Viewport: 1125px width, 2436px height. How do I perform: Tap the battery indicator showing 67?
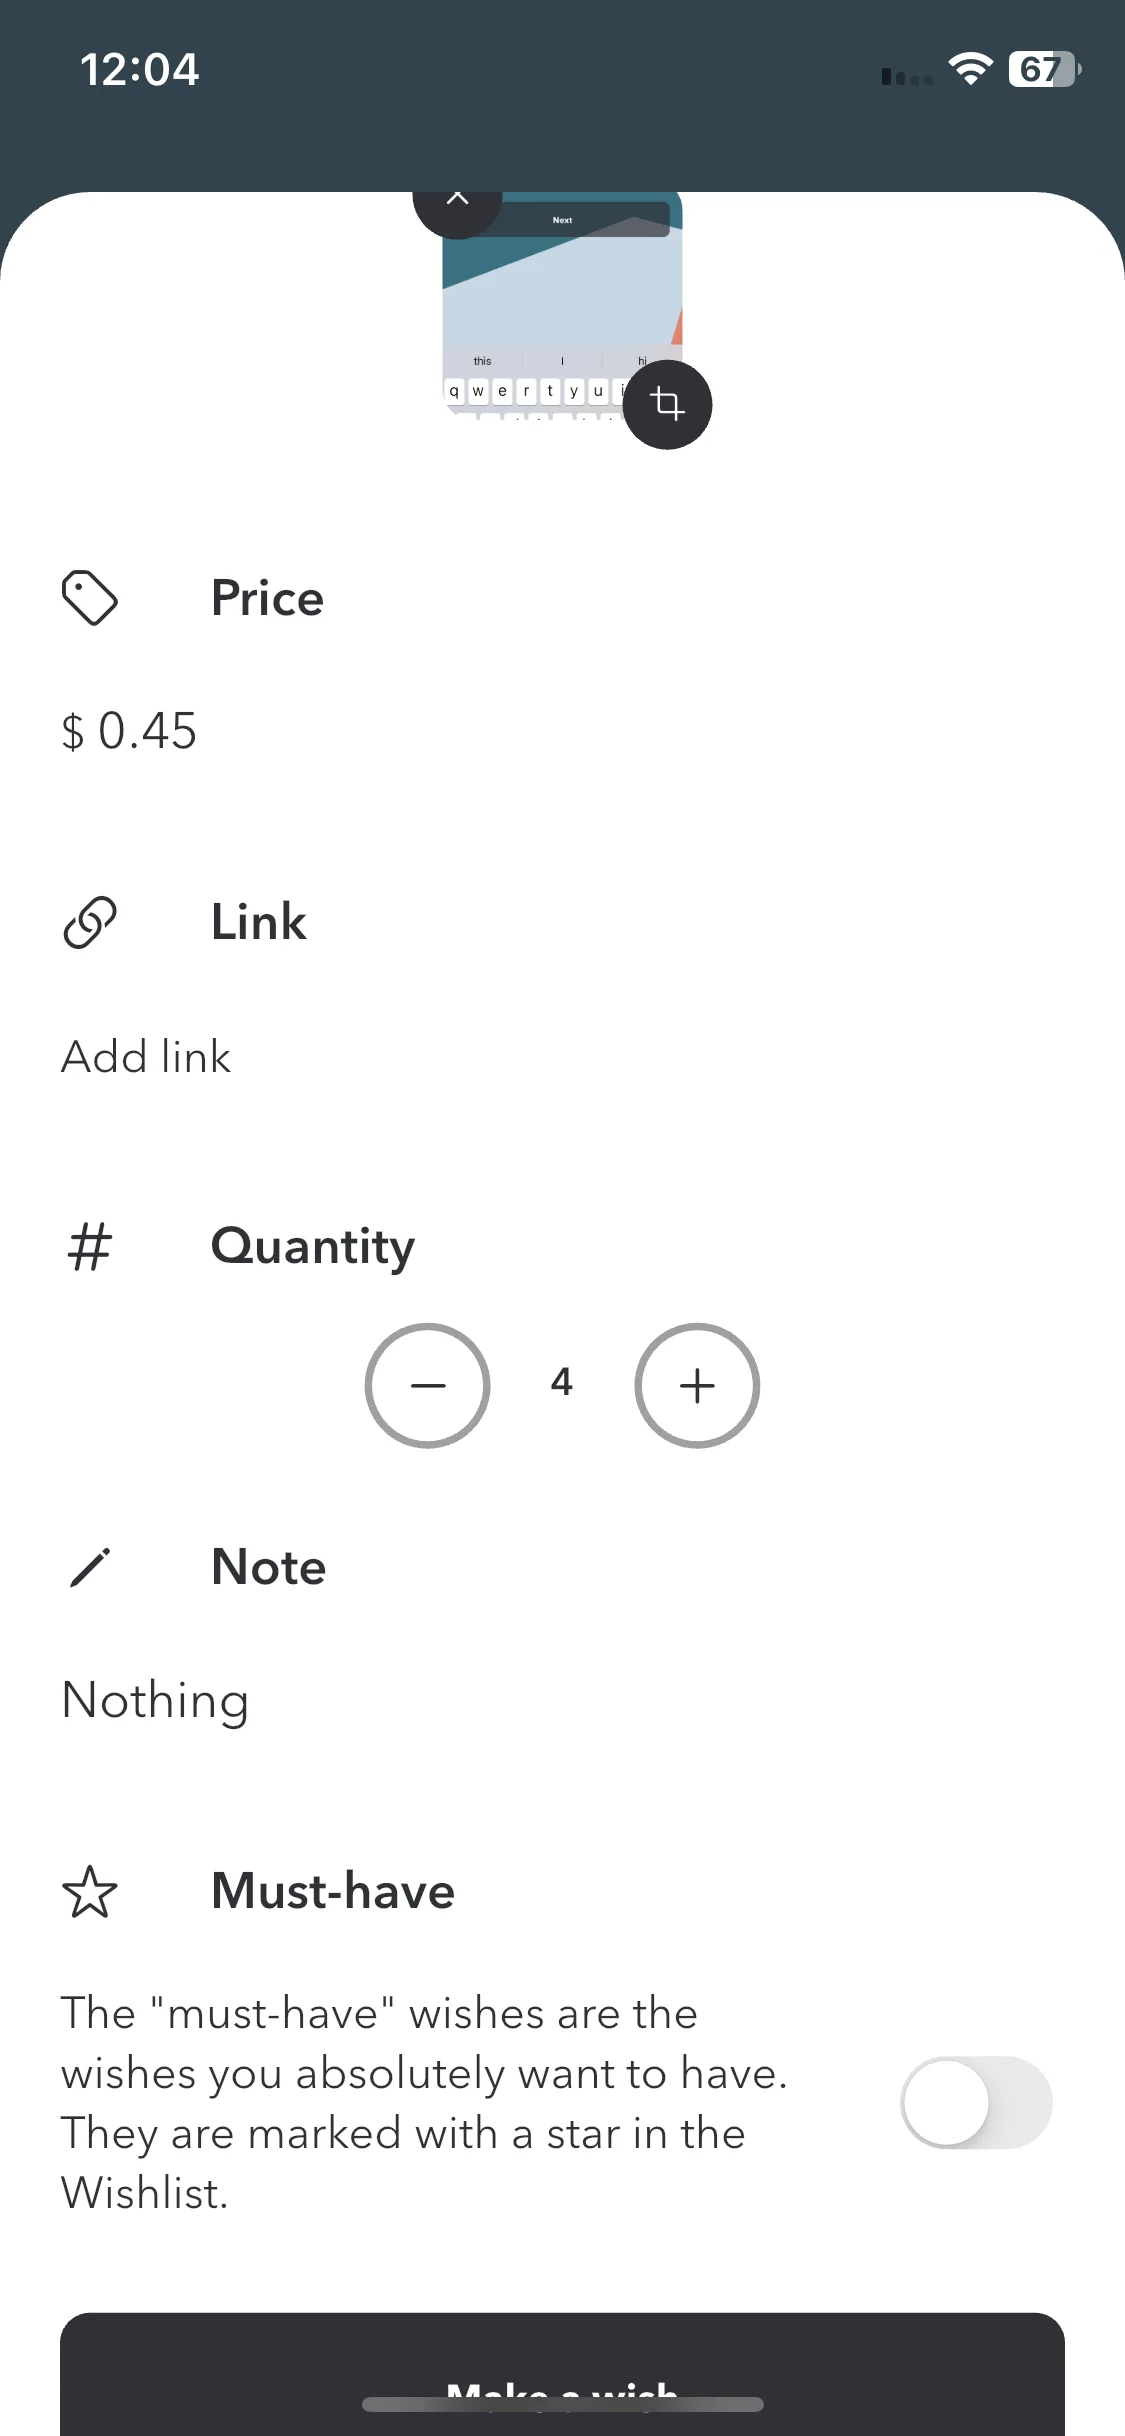tap(1044, 69)
